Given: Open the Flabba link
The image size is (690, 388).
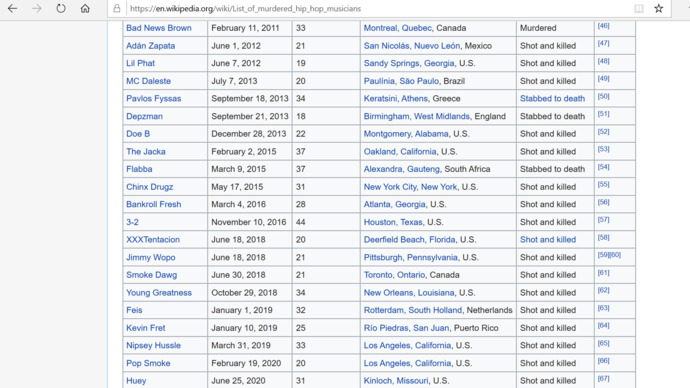Looking at the screenshot, I should (139, 169).
